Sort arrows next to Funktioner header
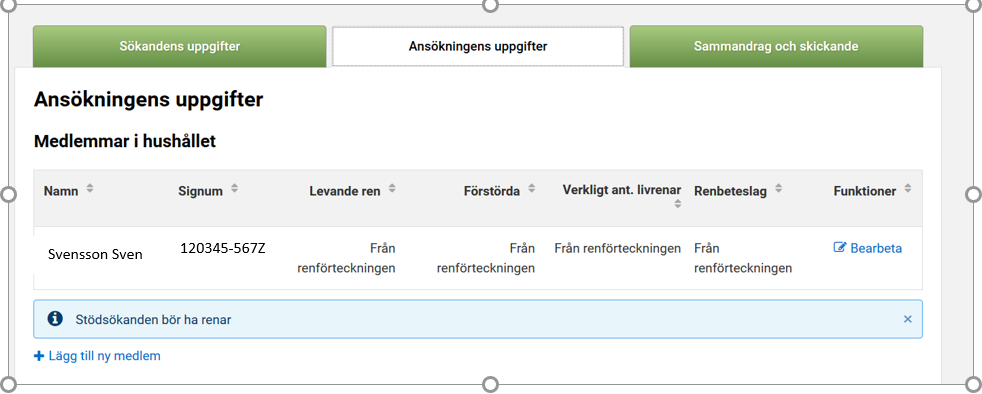982x394 pixels. pyautogui.click(x=908, y=189)
